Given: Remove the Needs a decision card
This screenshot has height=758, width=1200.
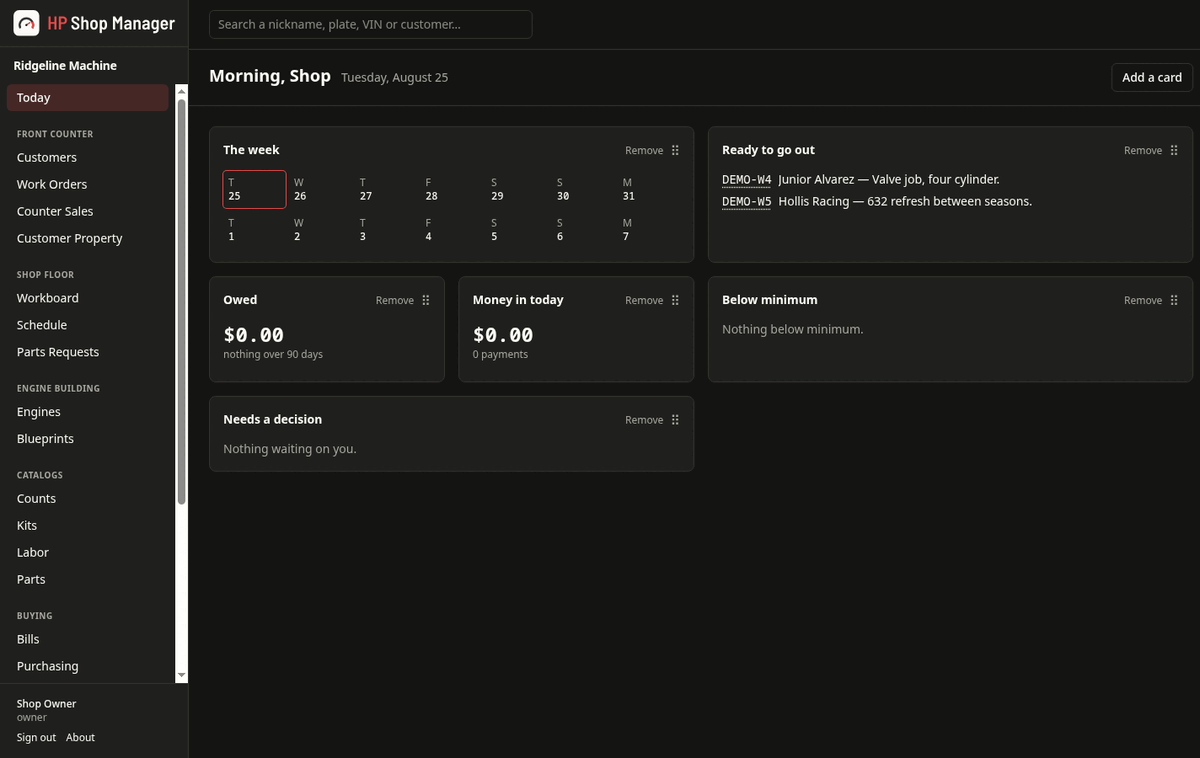Looking at the screenshot, I should tap(644, 420).
